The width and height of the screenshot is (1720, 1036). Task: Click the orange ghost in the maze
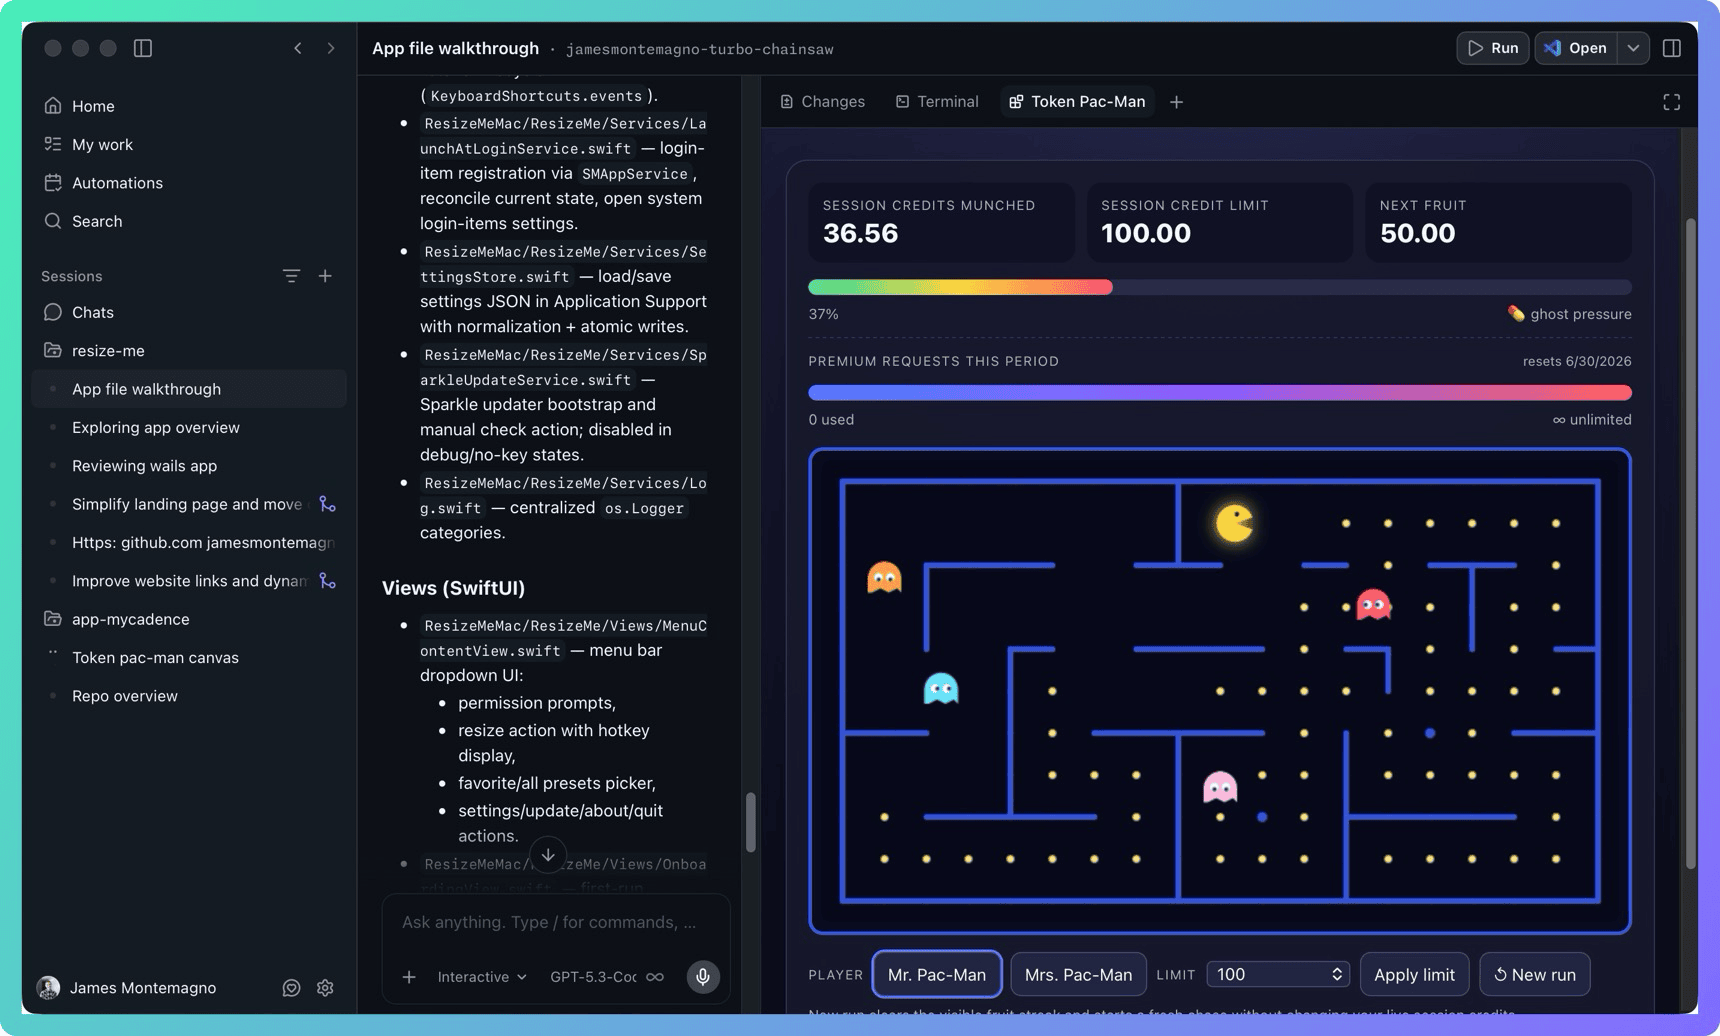(x=884, y=578)
